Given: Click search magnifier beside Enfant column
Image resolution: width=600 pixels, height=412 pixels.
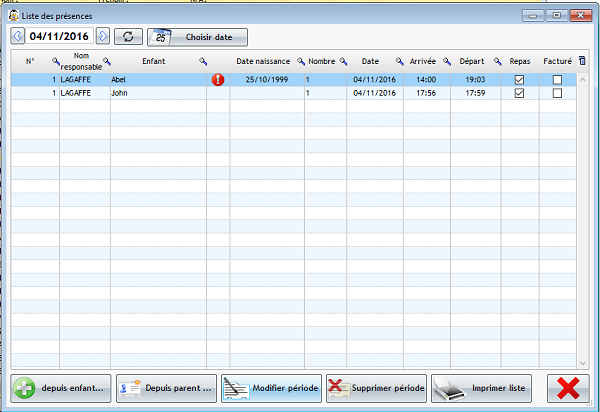Looking at the screenshot, I should coord(203,62).
